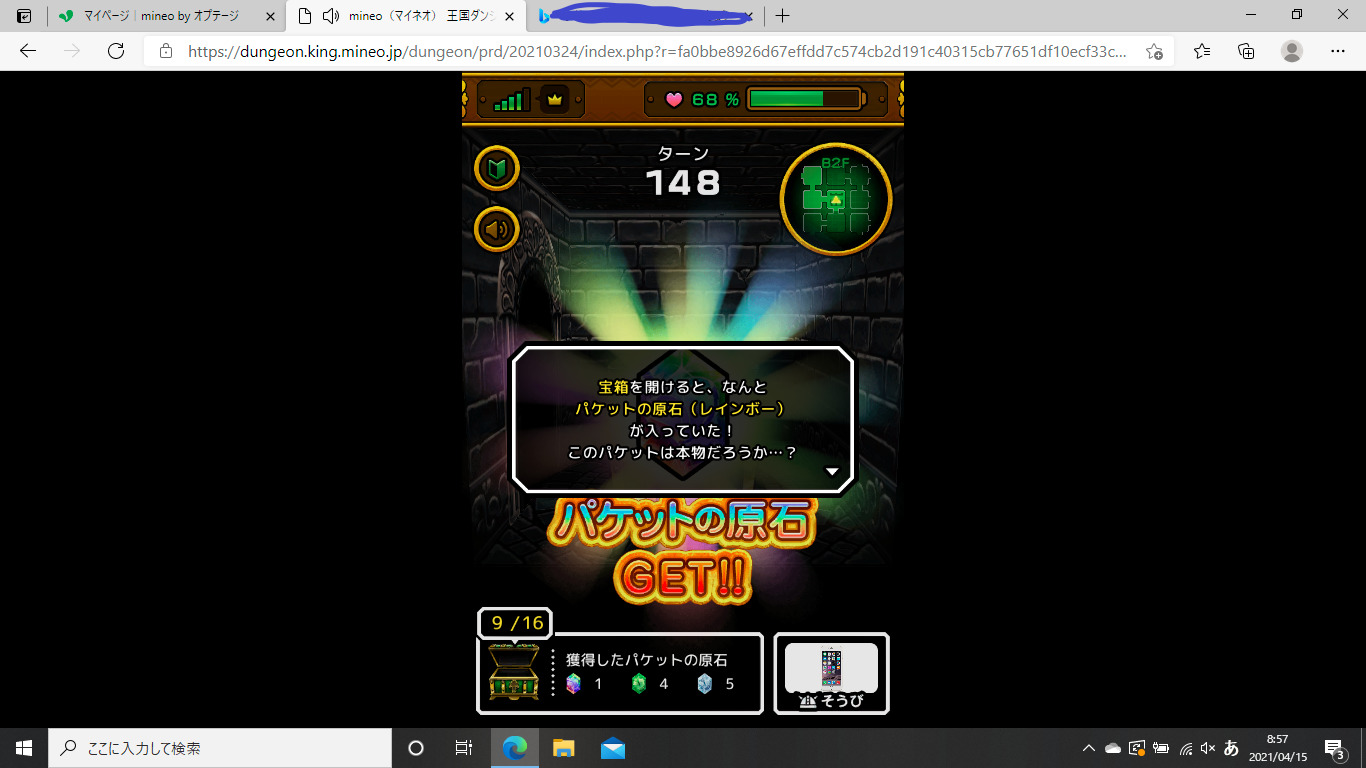Click the sync status tray icon

[x=1137, y=748]
